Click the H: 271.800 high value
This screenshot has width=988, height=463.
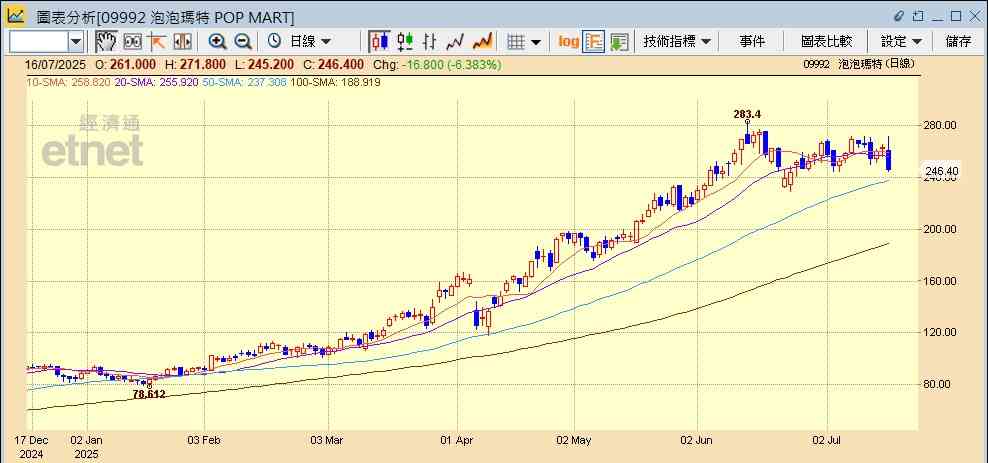click(195, 64)
